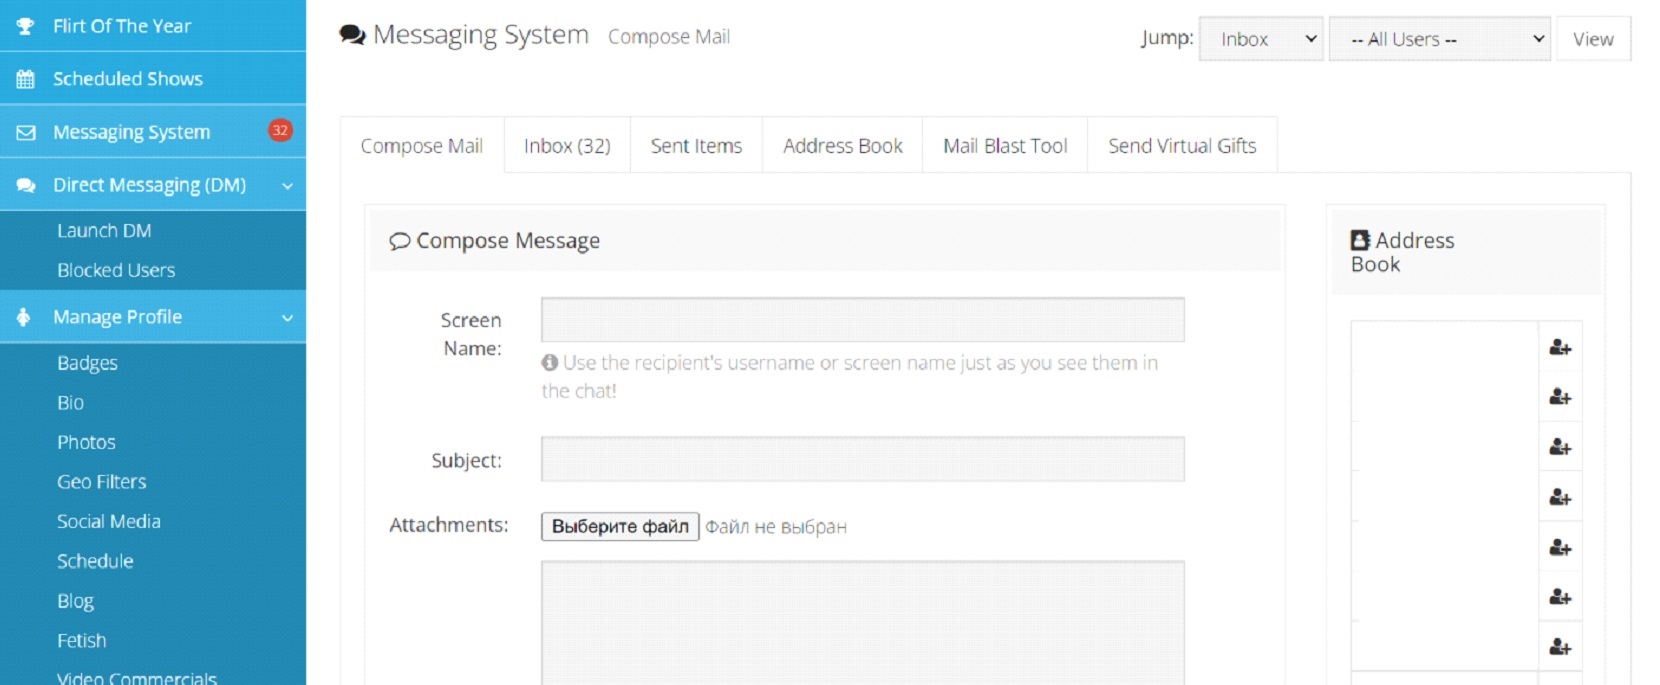Click the third add-contact icon in Address Book

tap(1559, 447)
